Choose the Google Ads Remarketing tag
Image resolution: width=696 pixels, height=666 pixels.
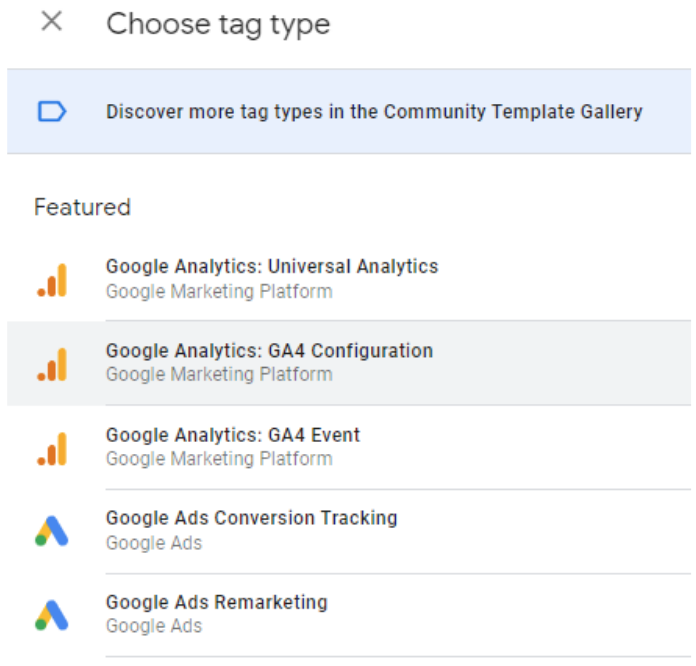(216, 602)
